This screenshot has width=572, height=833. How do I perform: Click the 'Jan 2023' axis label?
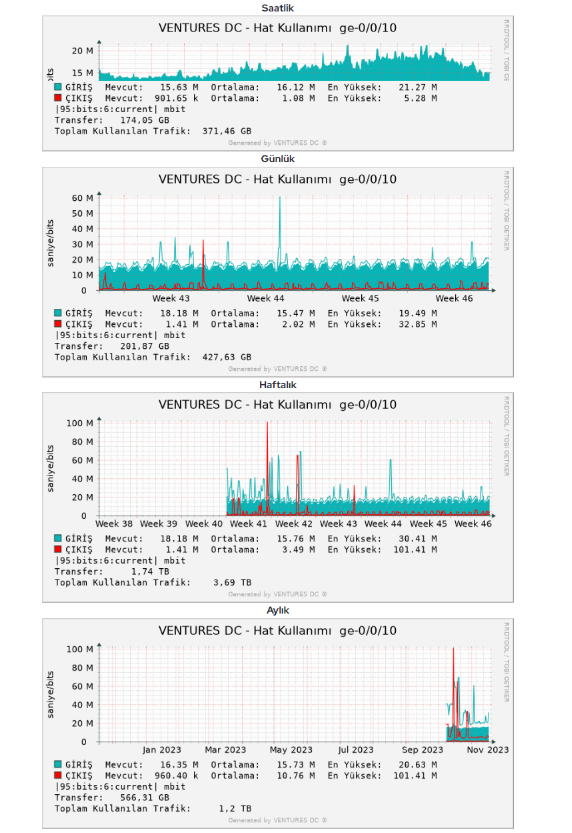pyautogui.click(x=161, y=750)
